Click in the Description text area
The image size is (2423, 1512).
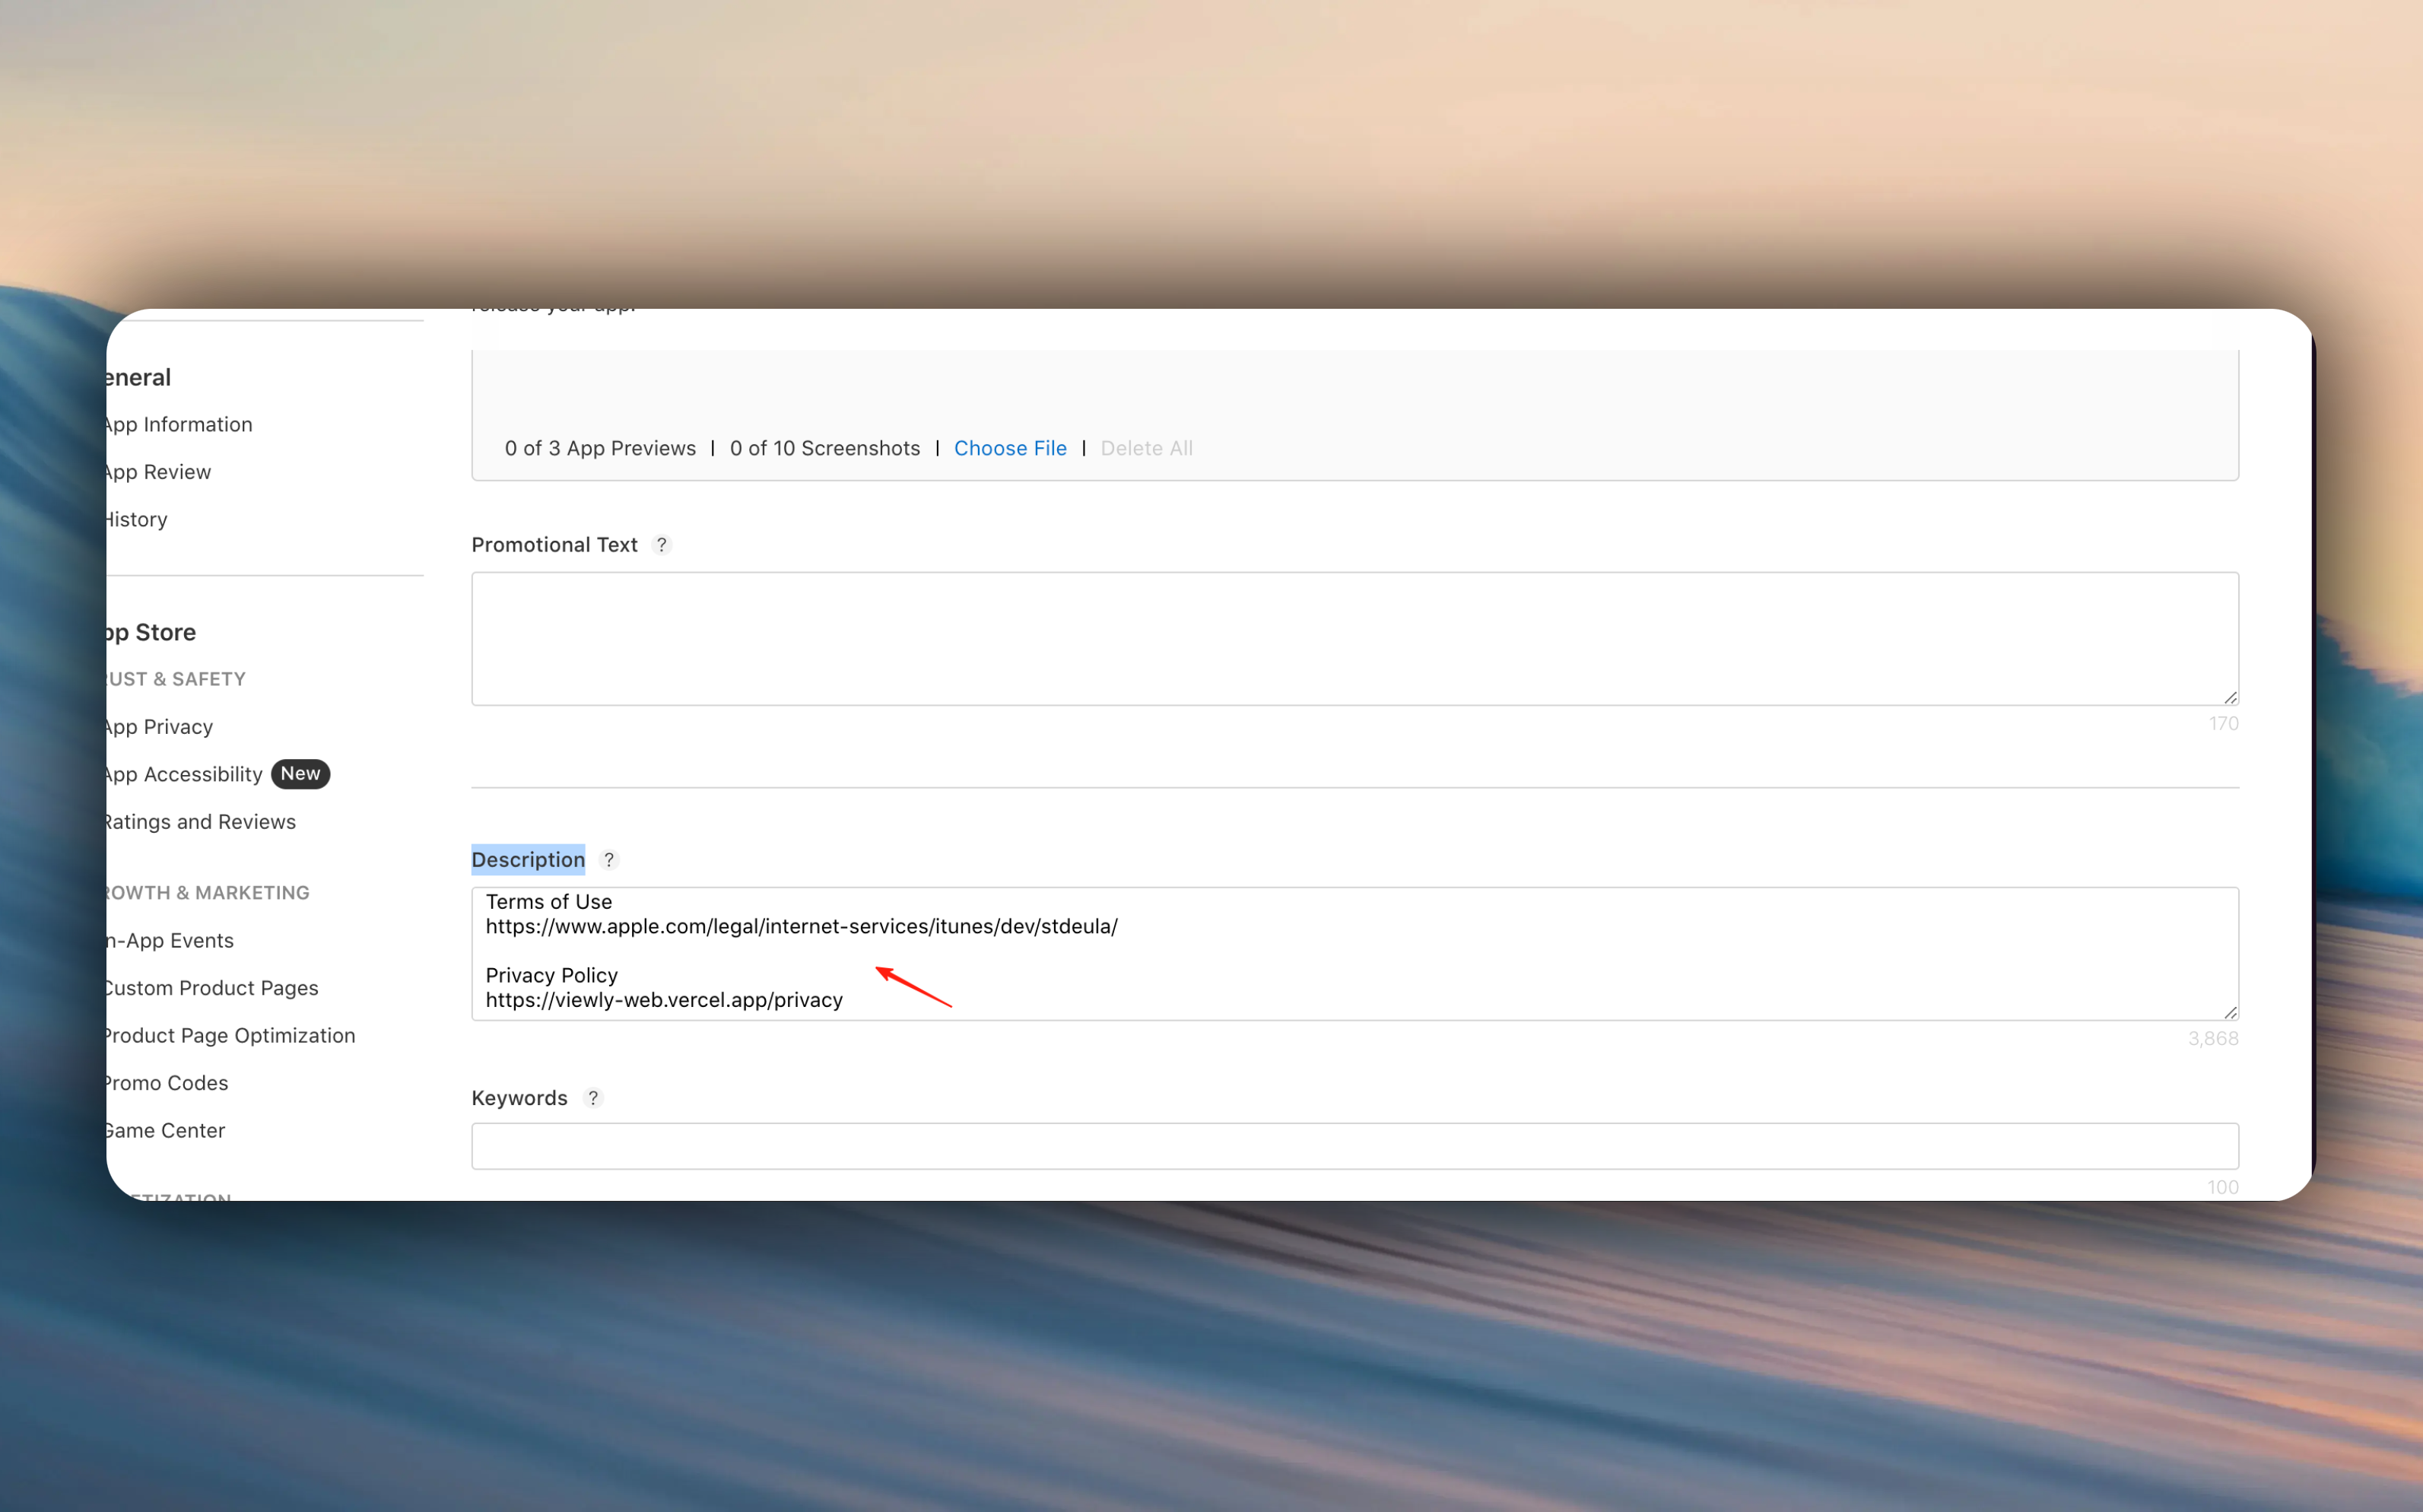[x=1500, y=955]
